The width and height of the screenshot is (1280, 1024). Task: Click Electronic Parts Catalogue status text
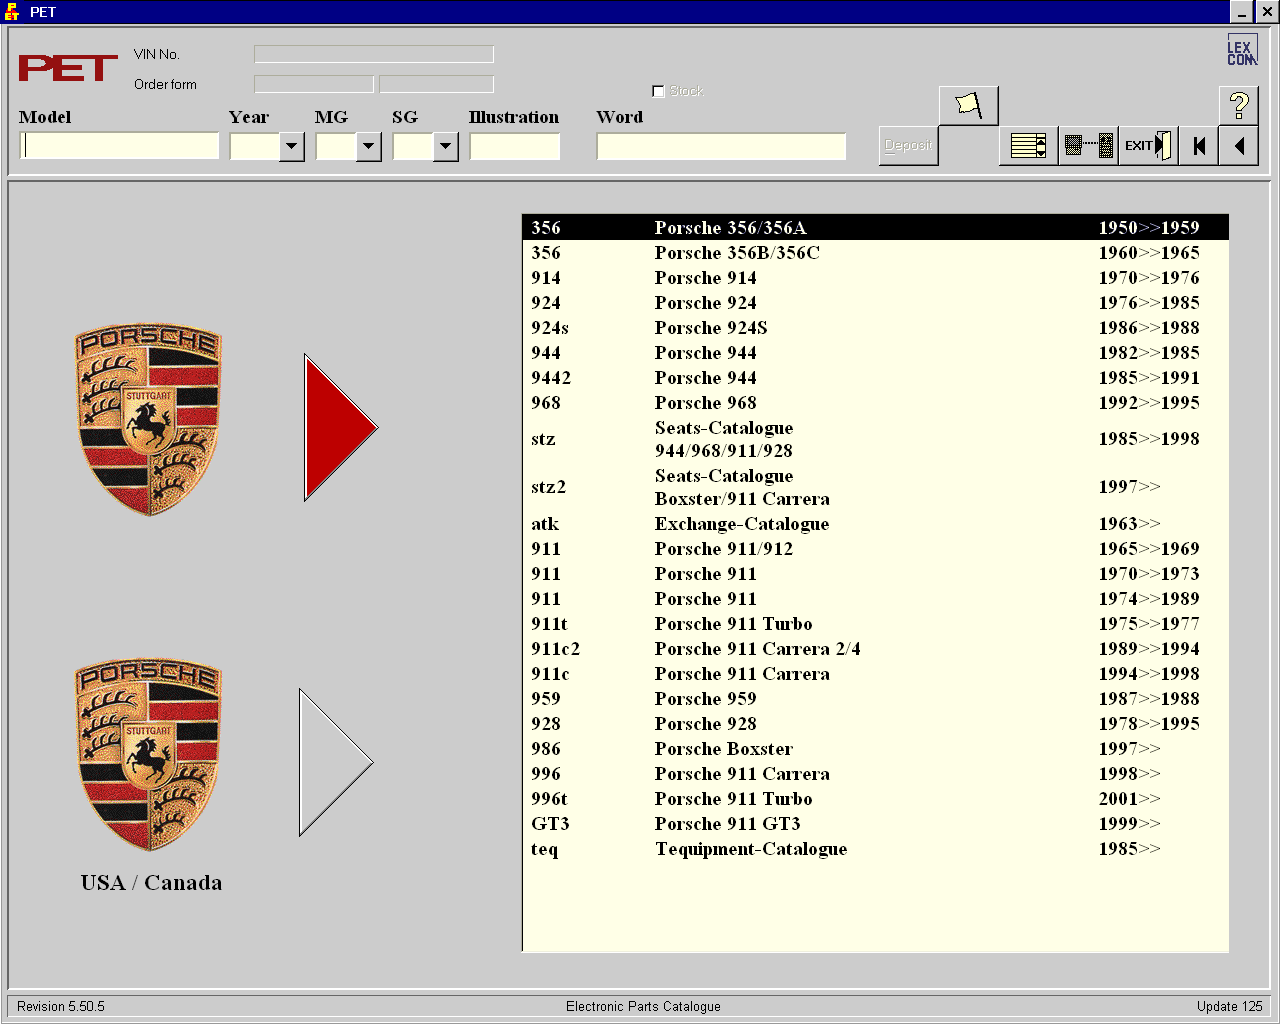(x=643, y=1006)
